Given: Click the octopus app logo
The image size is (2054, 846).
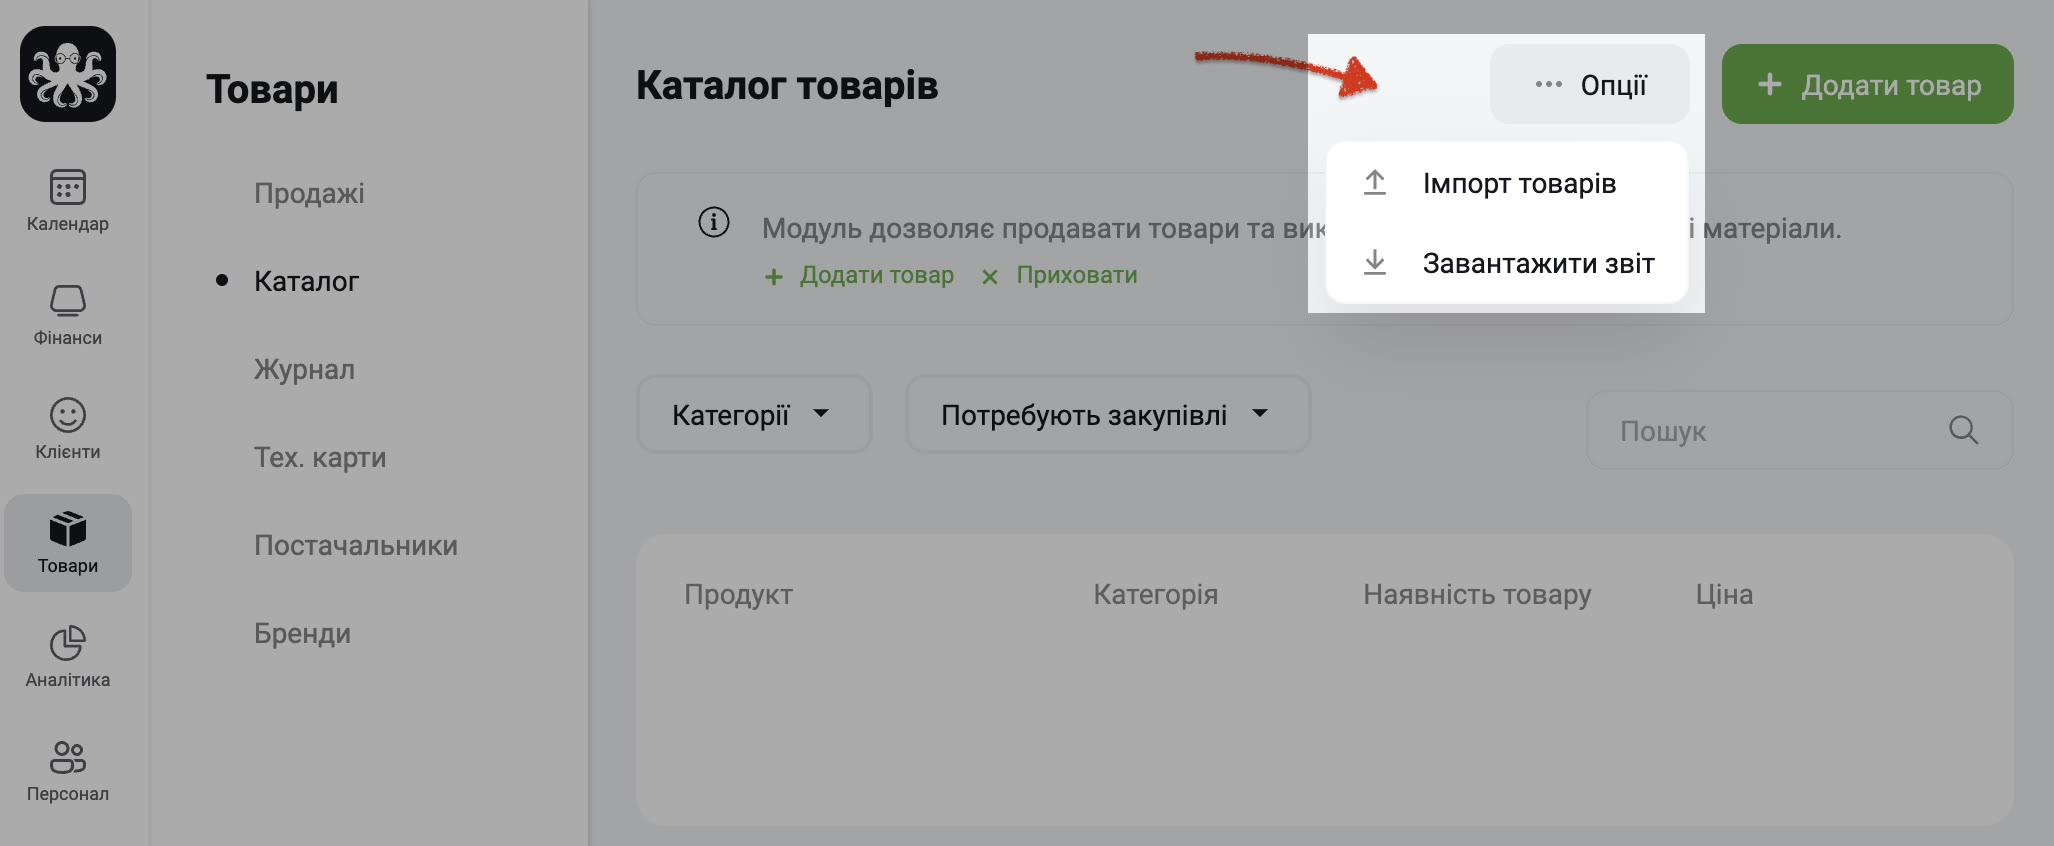Looking at the screenshot, I should pyautogui.click(x=68, y=74).
